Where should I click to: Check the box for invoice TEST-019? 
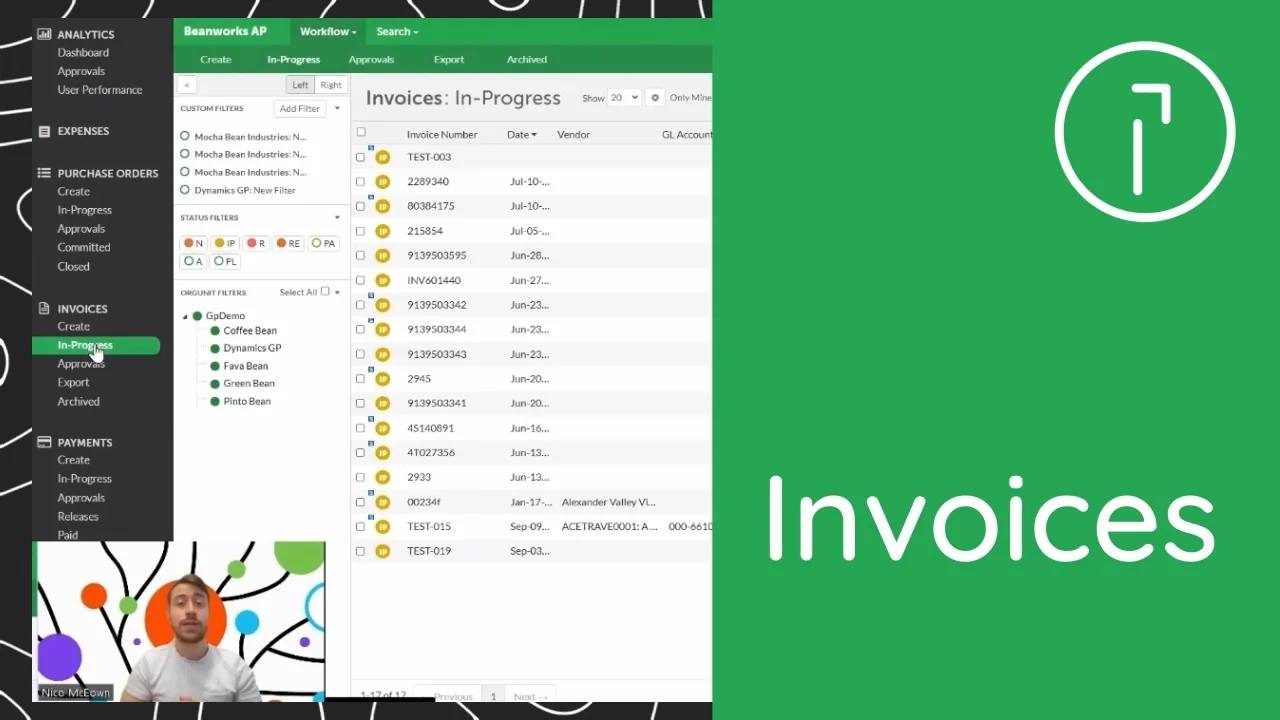360,551
